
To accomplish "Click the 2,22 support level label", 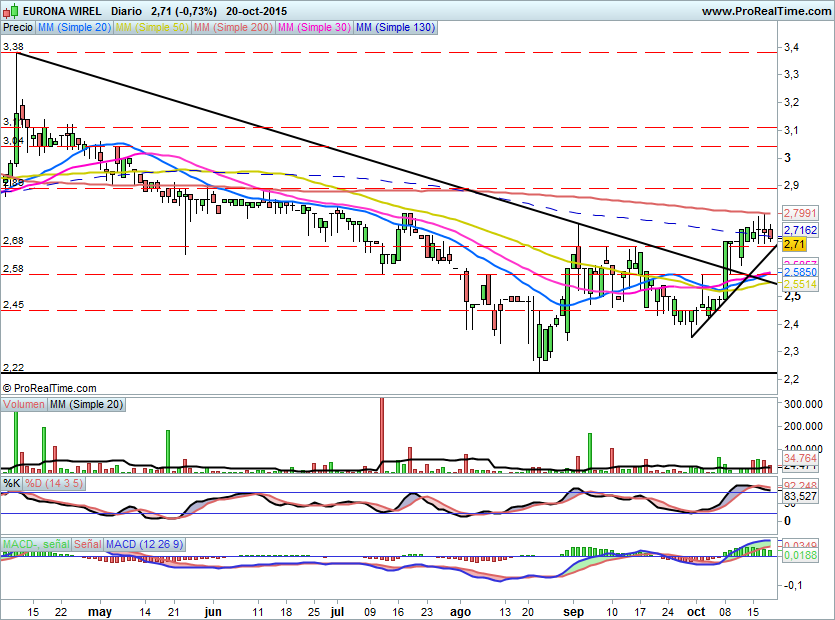I will [13, 368].
